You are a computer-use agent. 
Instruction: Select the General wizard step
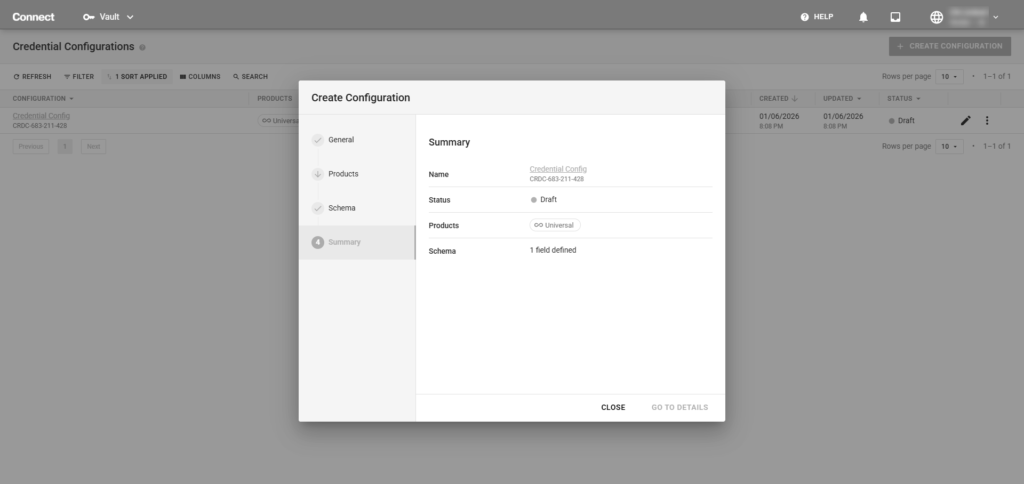tap(340, 140)
